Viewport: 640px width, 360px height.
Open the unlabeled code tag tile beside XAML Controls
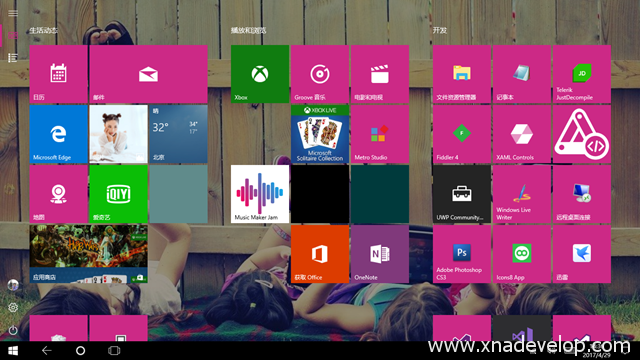(x=582, y=134)
